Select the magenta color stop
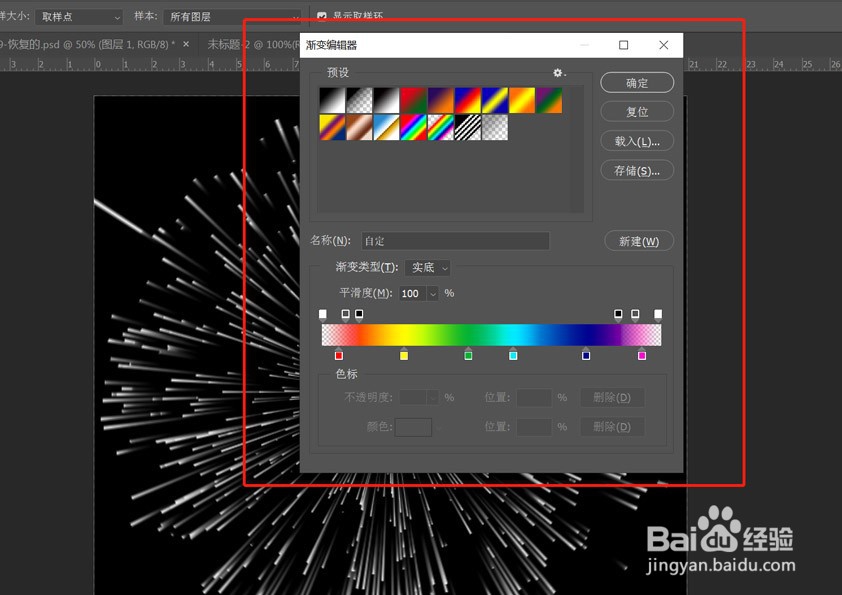The width and height of the screenshot is (842, 595). 642,354
